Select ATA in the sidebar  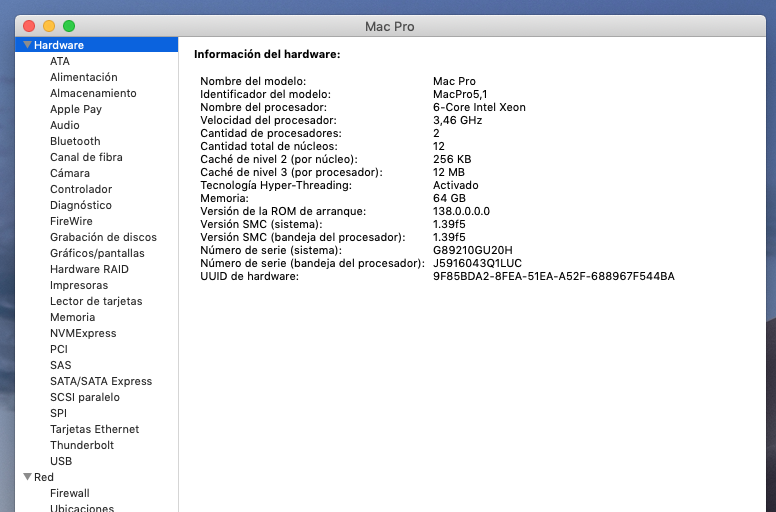60,61
